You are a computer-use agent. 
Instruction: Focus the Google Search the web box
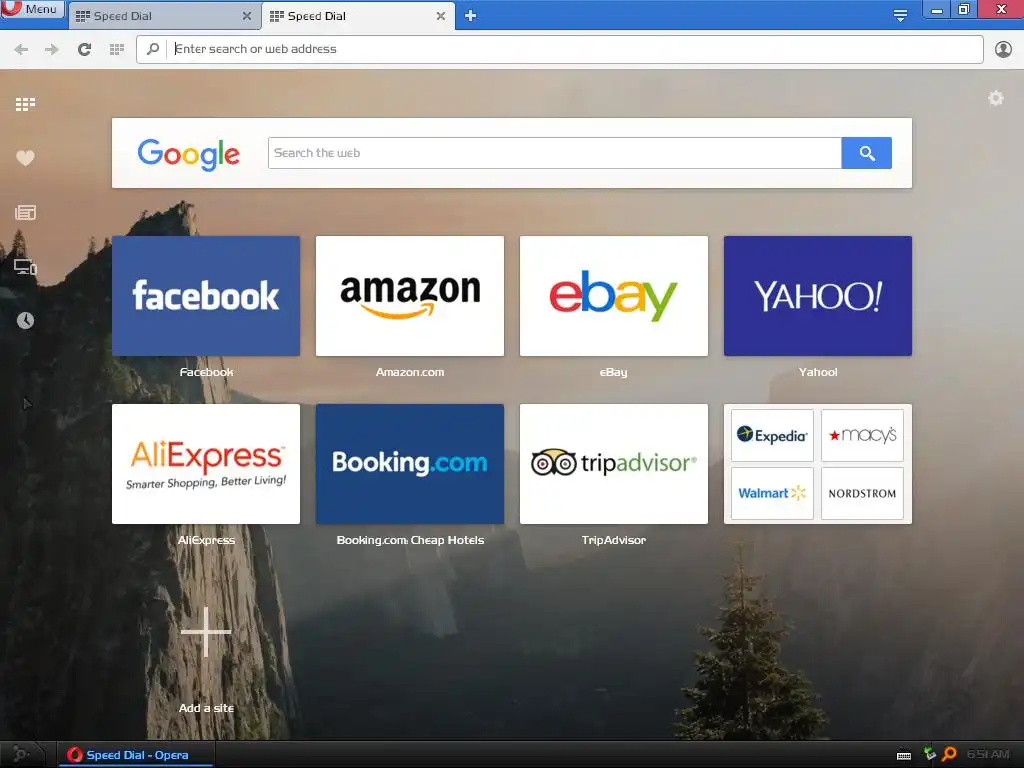[x=554, y=153]
